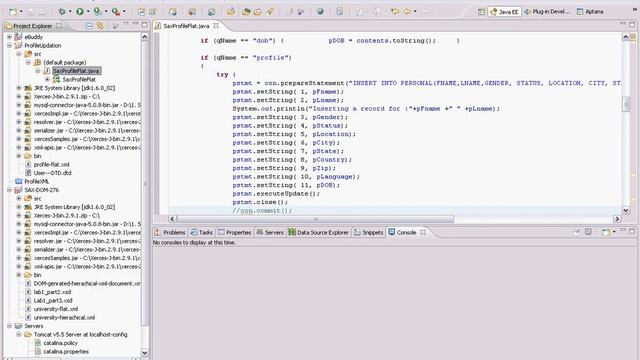Screen dimensions: 640x360
Task: Click the Last Edit Location arrow icon
Action: [395, 12]
